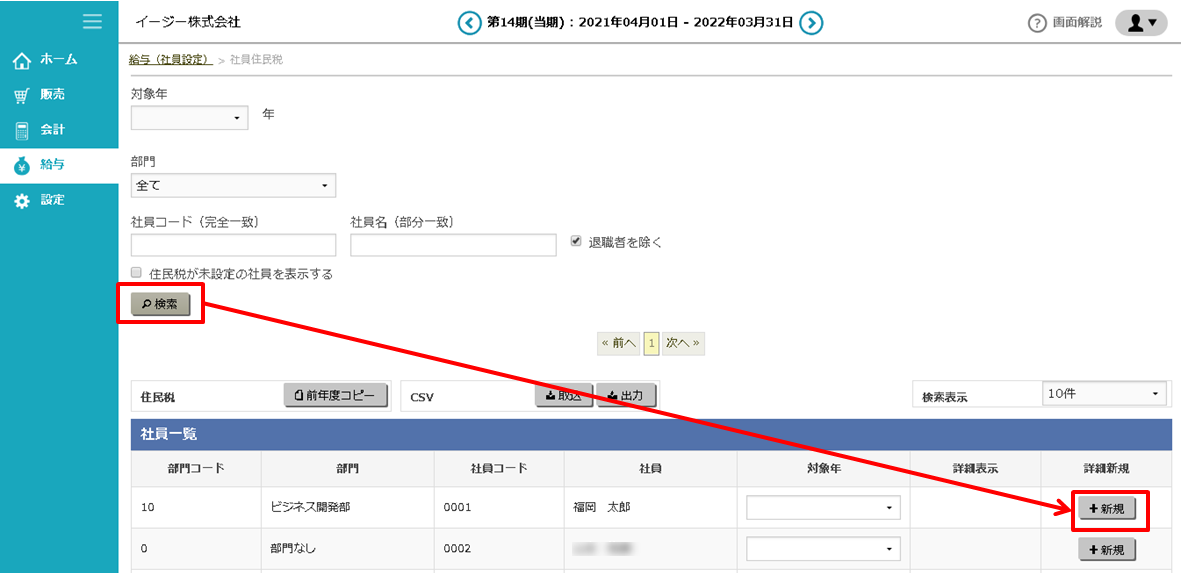Open the 画面解説 help icon
1182x573 pixels.
coord(1037,23)
